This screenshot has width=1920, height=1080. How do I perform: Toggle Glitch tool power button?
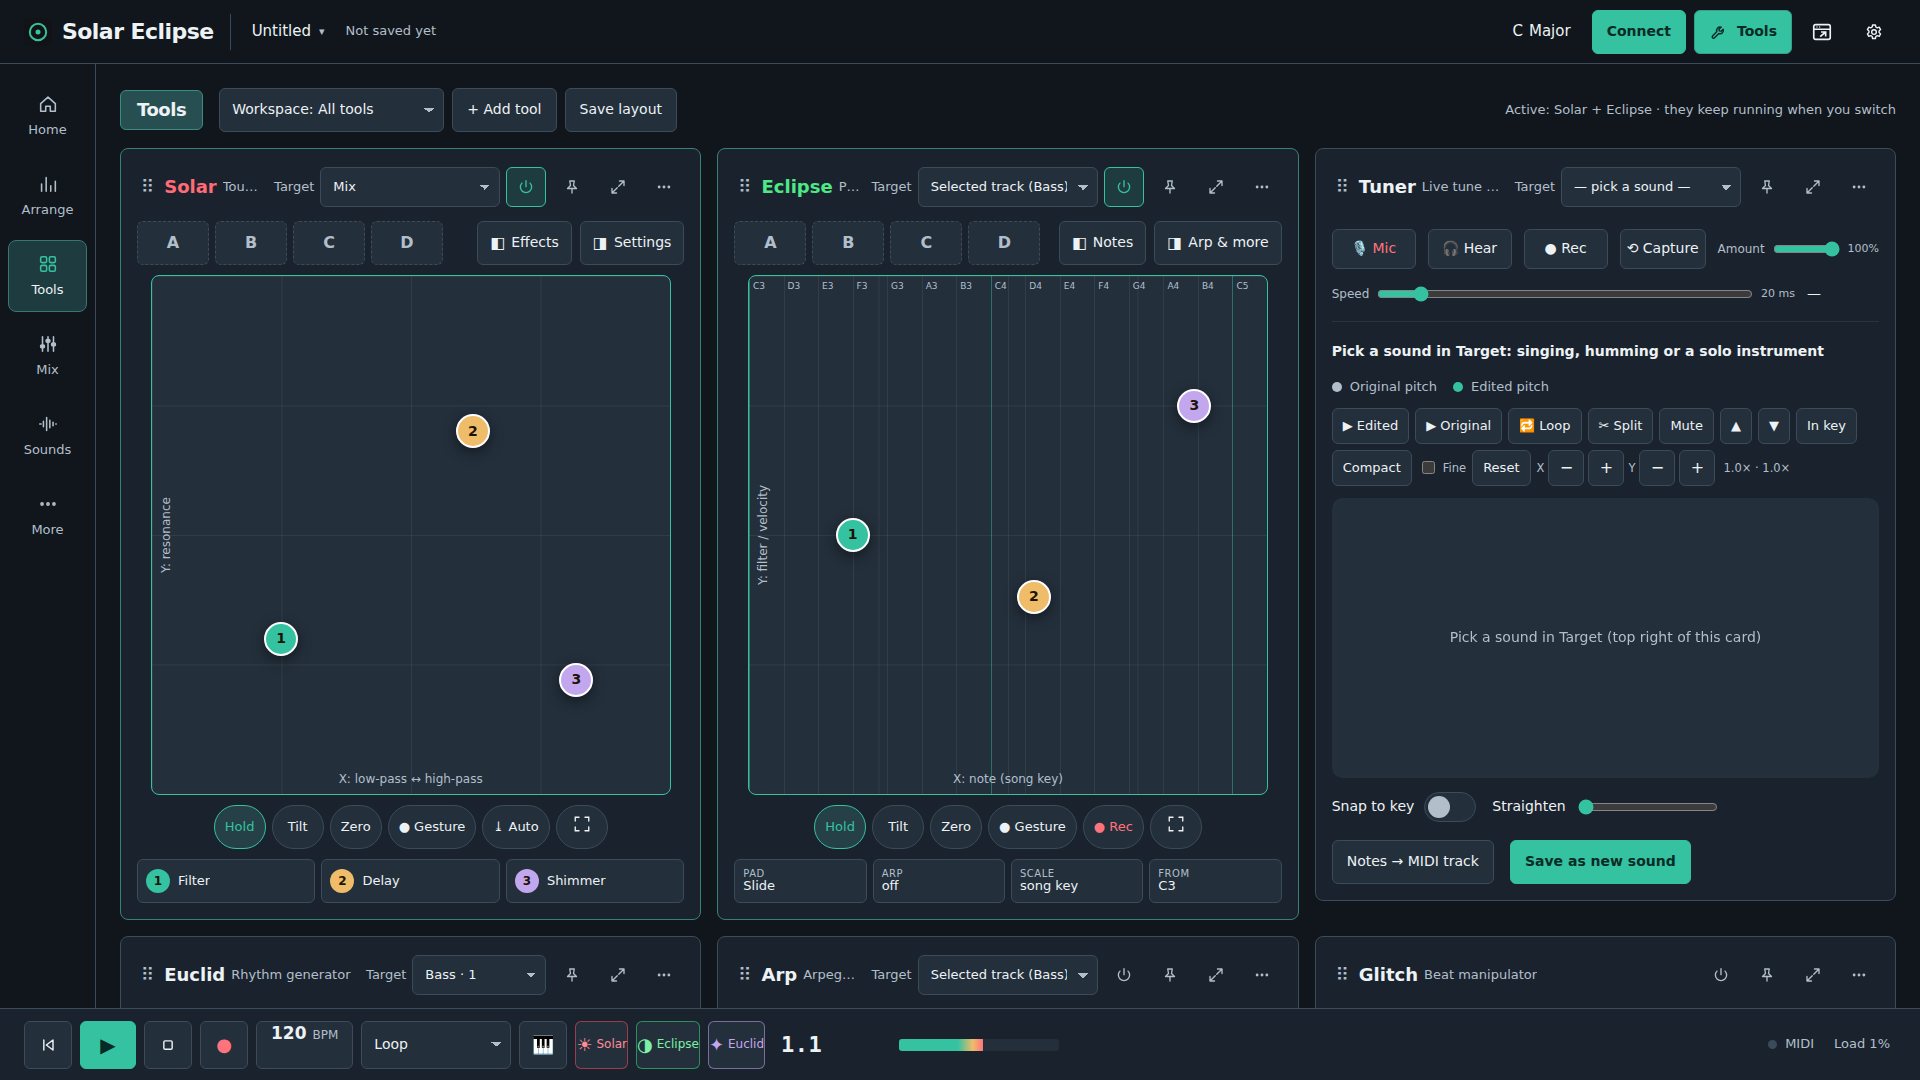coord(1721,975)
